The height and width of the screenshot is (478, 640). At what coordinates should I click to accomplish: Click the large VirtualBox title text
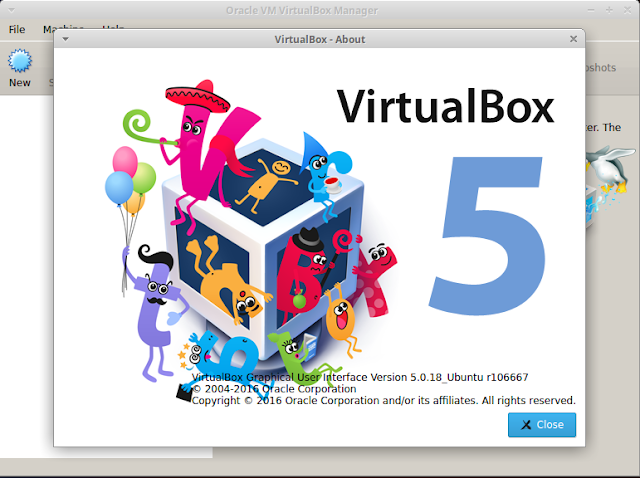(445, 106)
